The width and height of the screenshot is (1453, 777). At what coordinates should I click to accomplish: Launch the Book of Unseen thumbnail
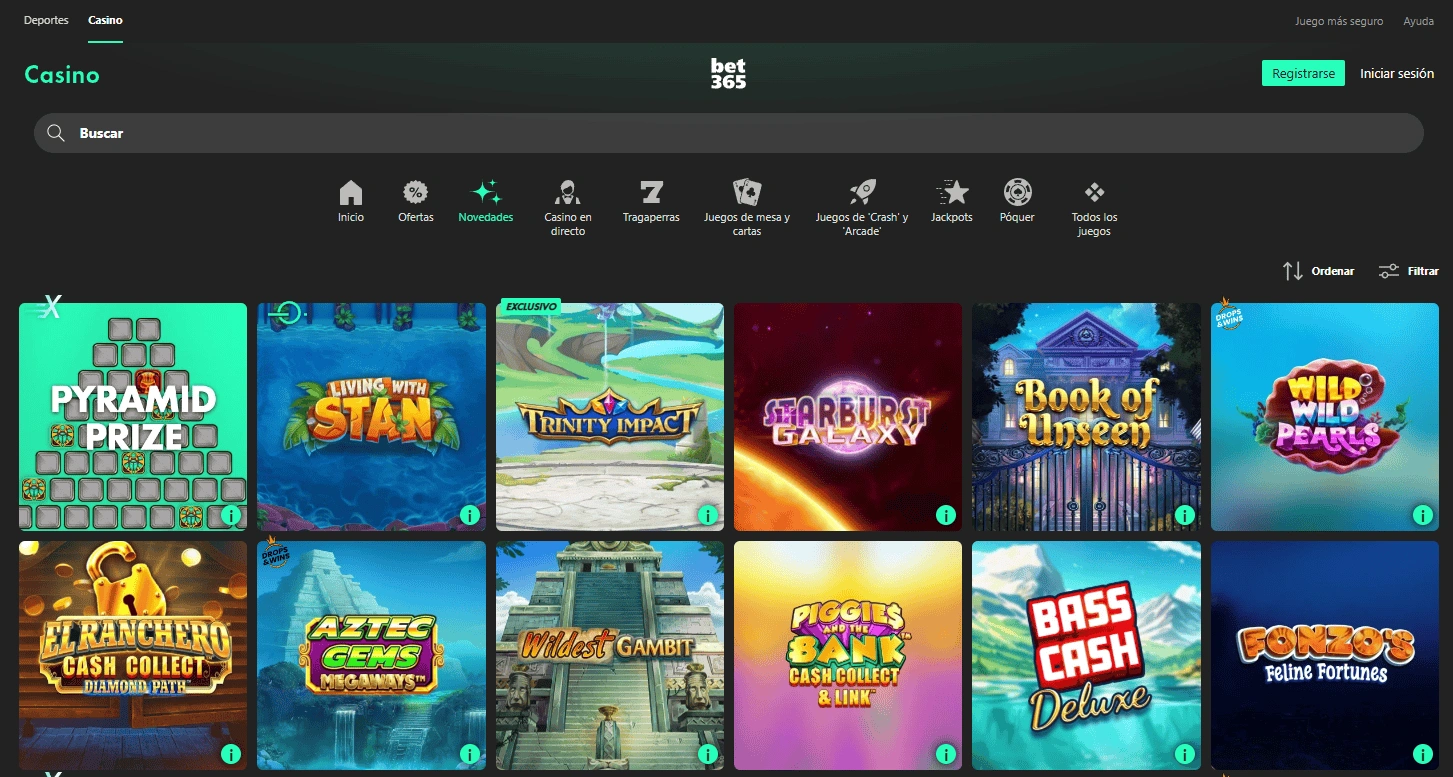tap(1086, 417)
